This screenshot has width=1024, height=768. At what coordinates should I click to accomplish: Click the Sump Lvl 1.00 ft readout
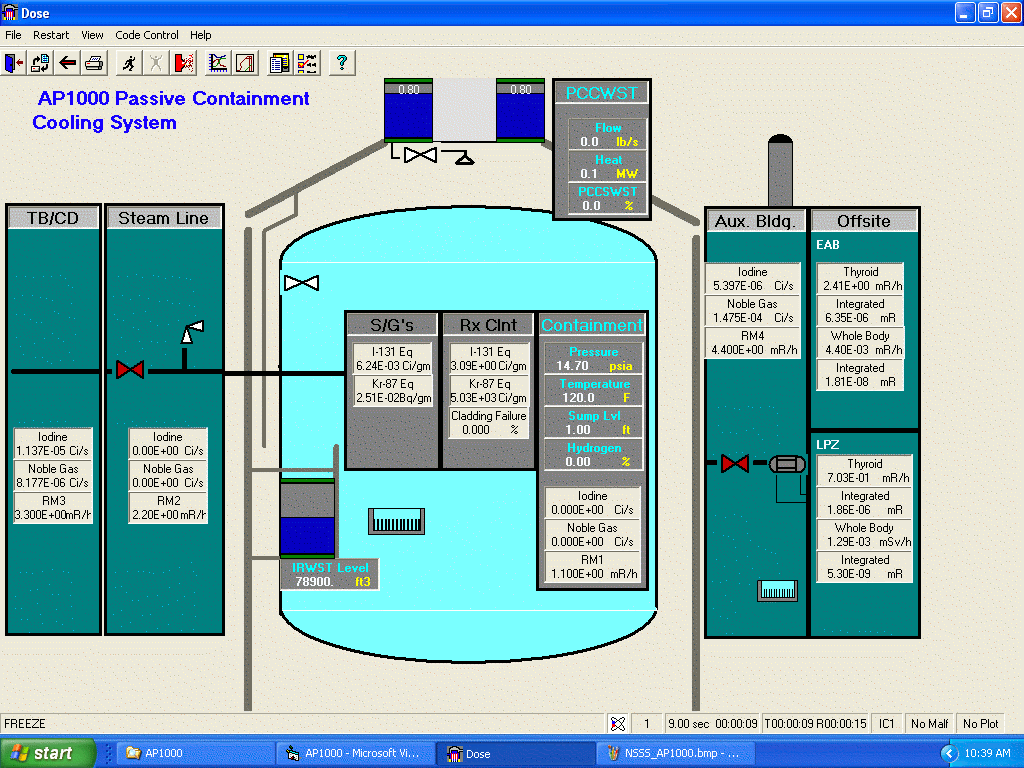(594, 423)
